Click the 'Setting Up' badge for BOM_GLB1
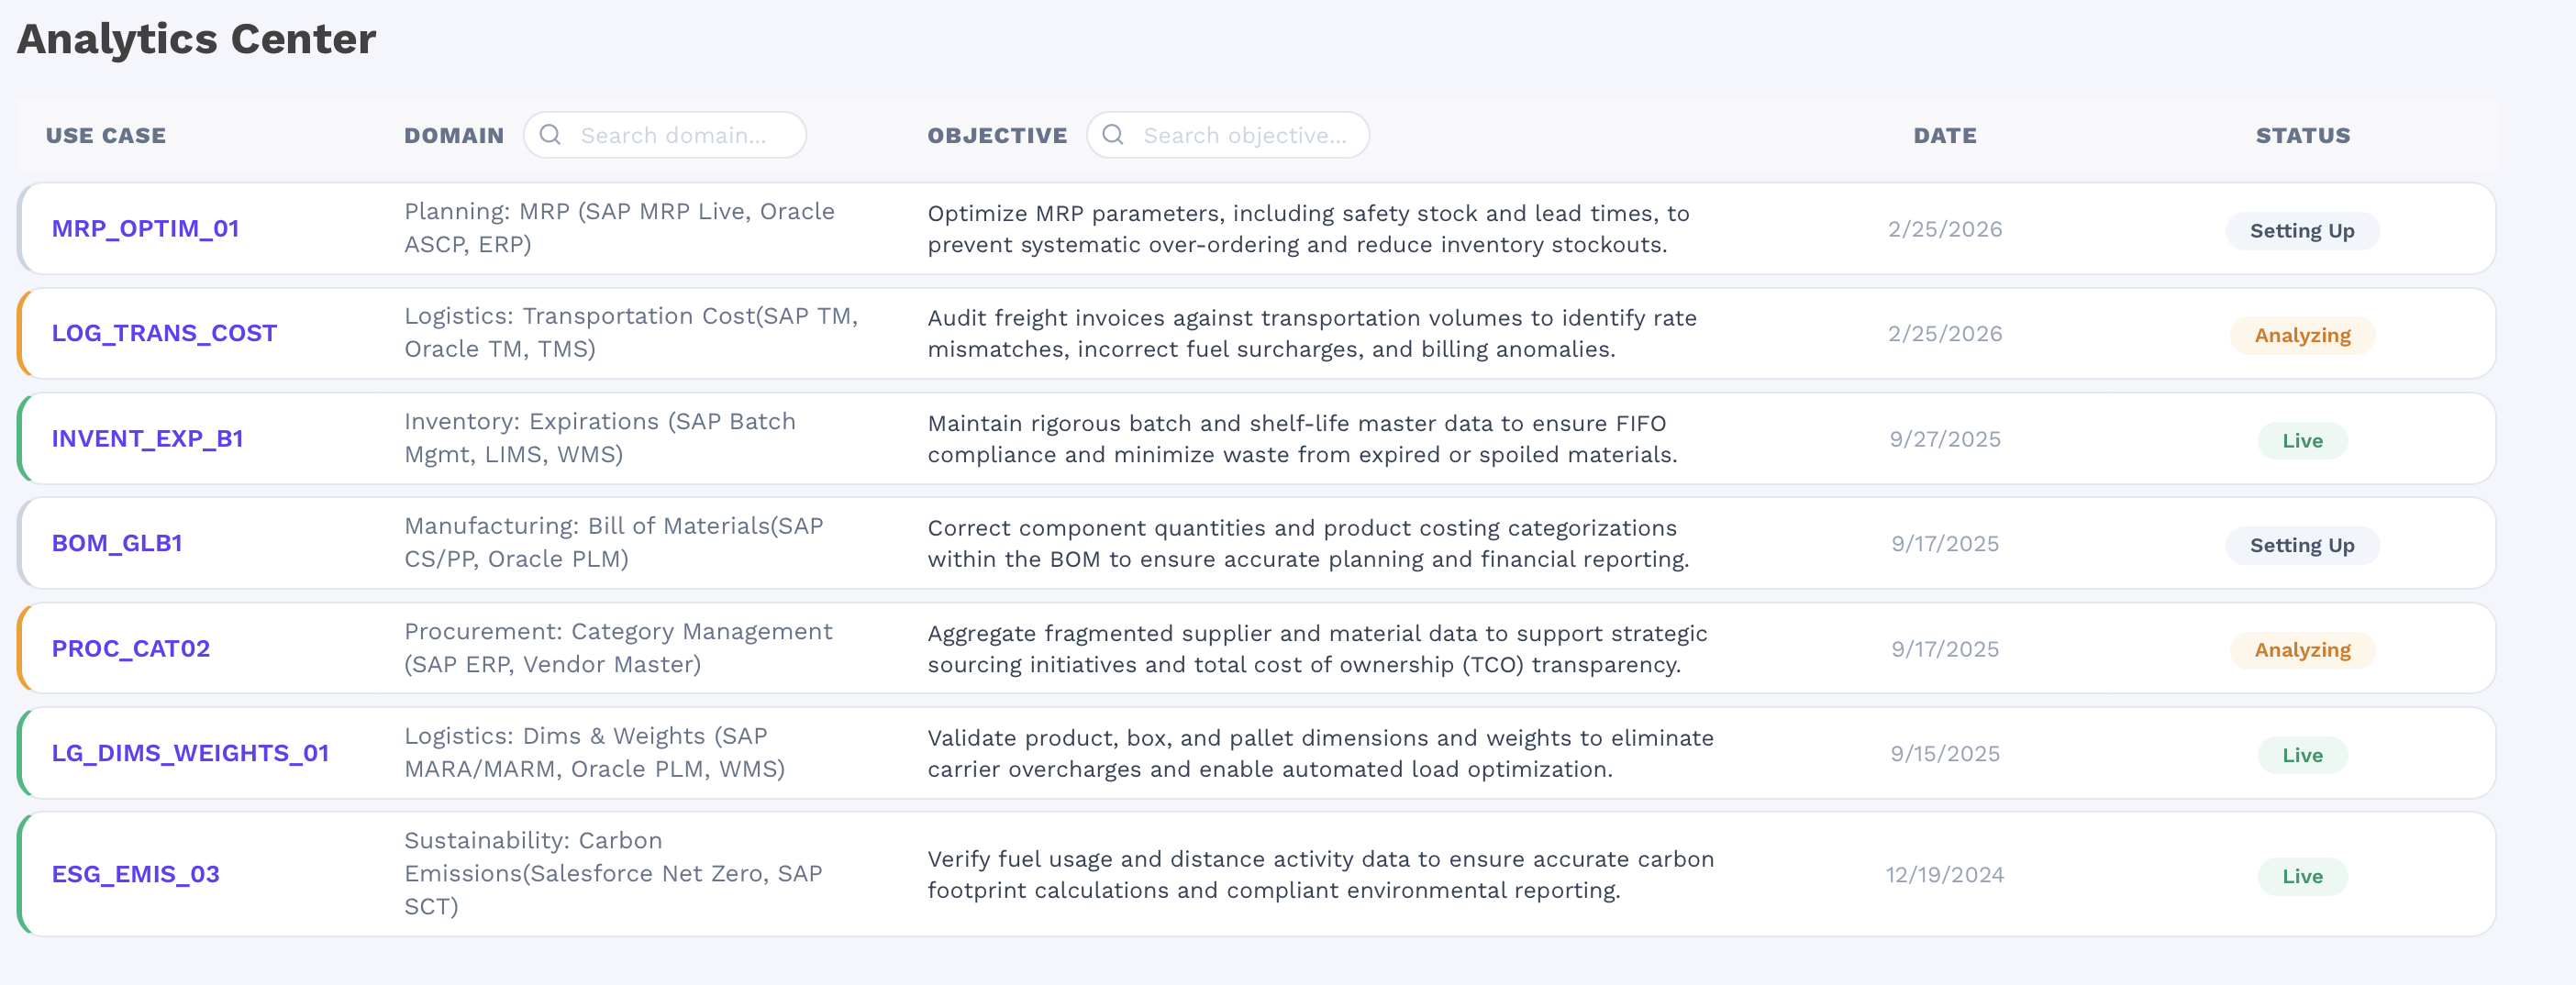The width and height of the screenshot is (2576, 985). (2302, 545)
